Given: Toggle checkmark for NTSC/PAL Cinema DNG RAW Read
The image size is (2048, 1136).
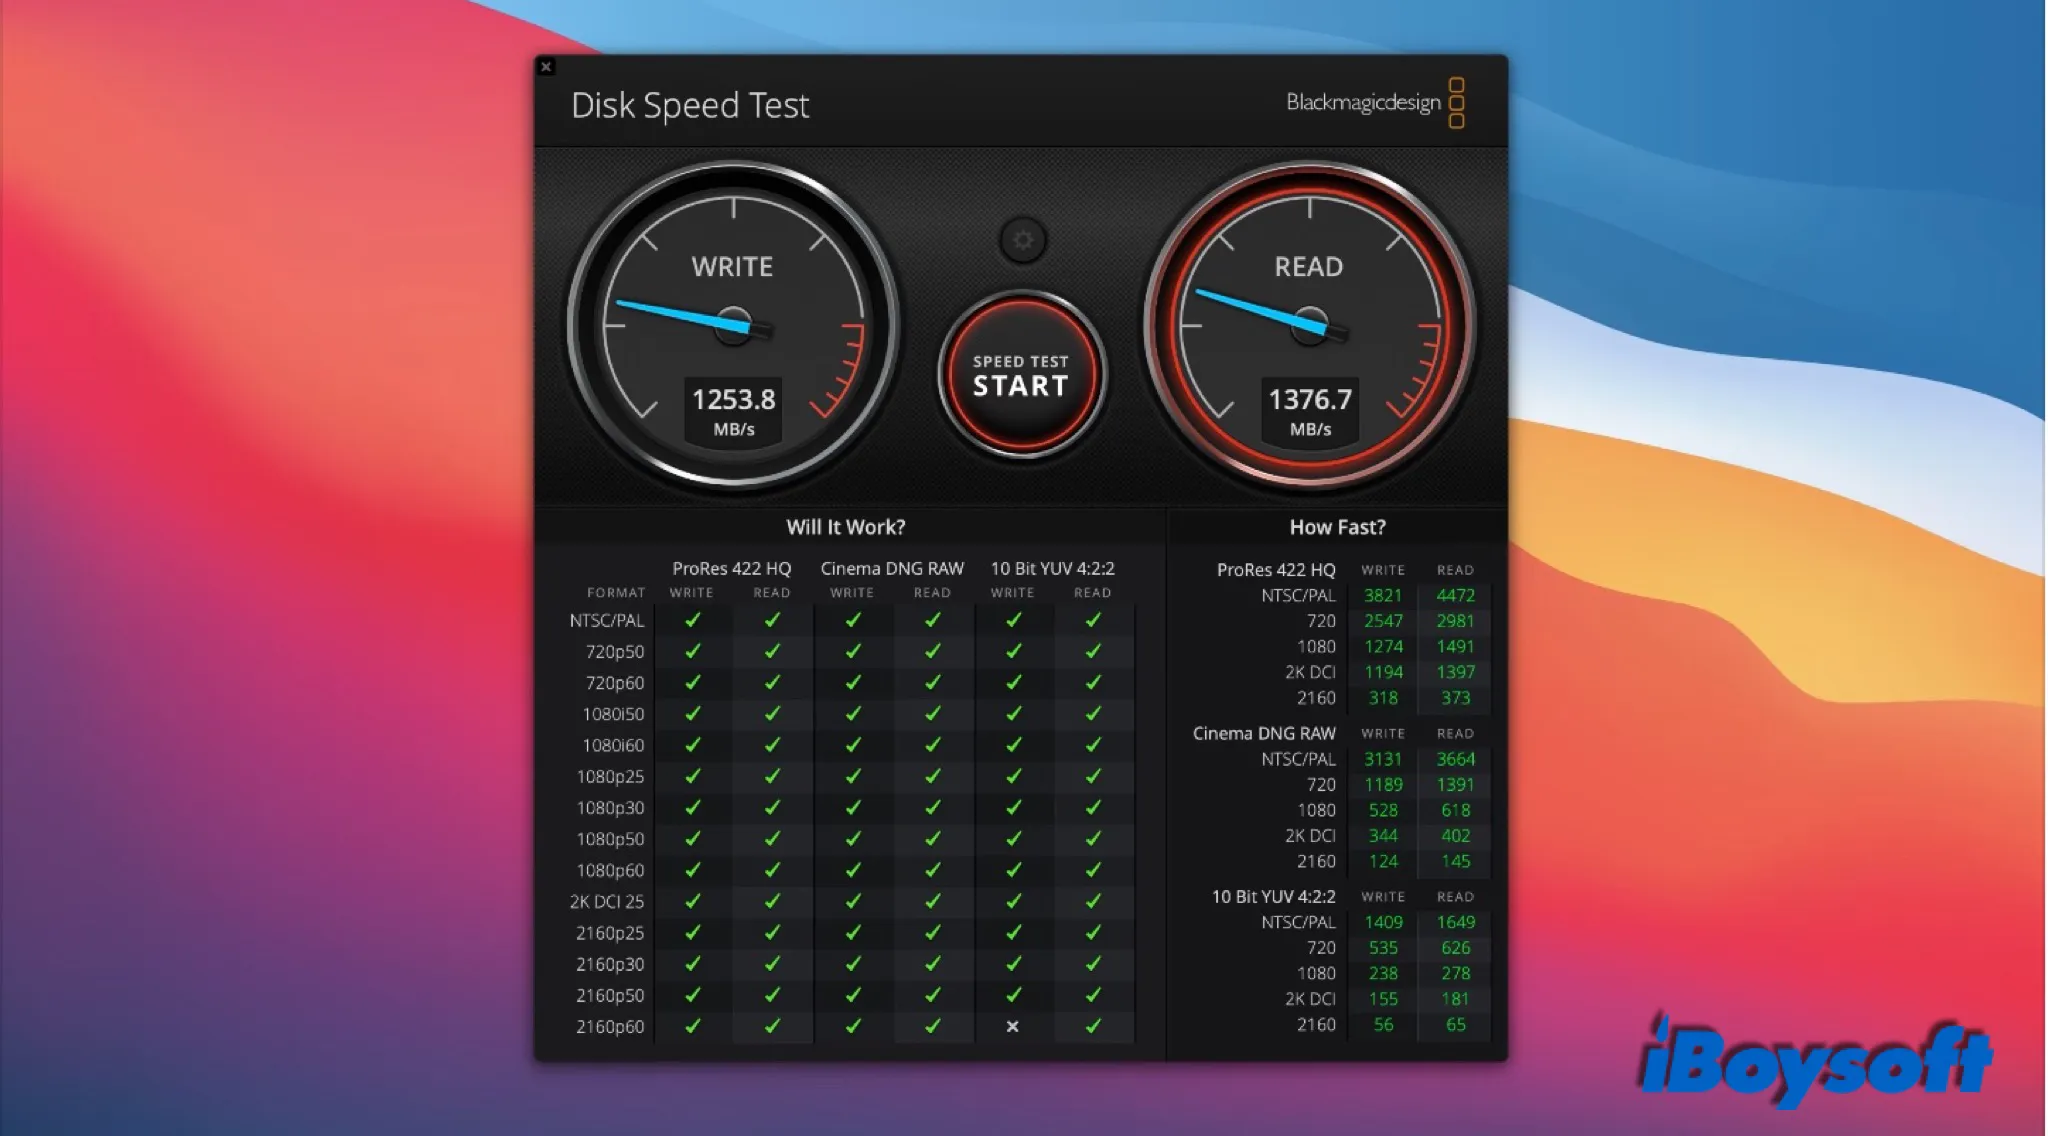Looking at the screenshot, I should pos(932,620).
